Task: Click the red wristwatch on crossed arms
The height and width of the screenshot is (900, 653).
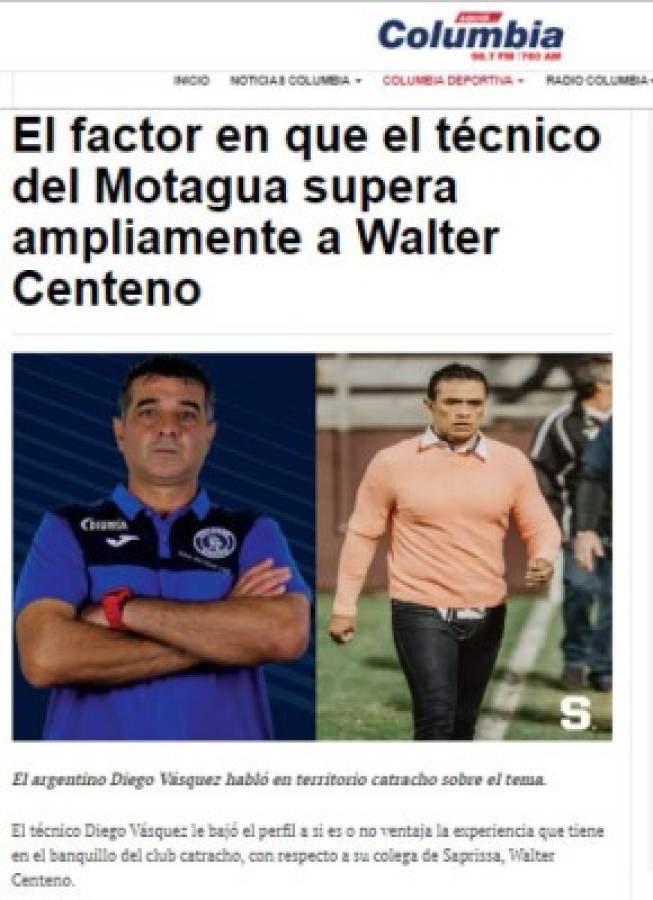Action: tap(116, 607)
